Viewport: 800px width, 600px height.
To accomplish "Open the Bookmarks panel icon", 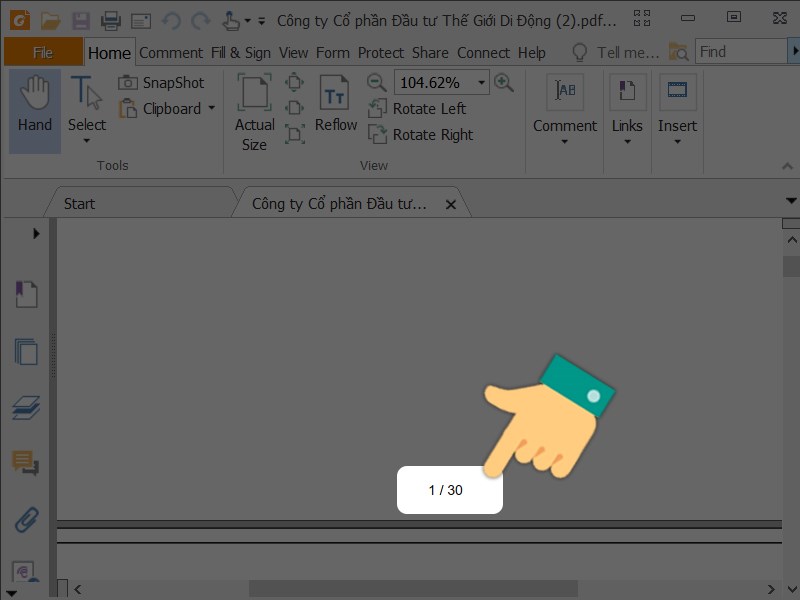I will 26,294.
